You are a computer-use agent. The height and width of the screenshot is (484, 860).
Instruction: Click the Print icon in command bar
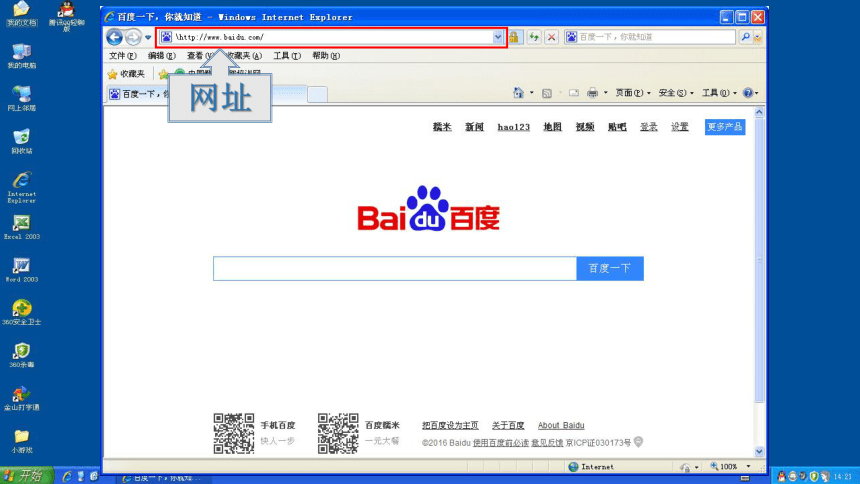592,93
